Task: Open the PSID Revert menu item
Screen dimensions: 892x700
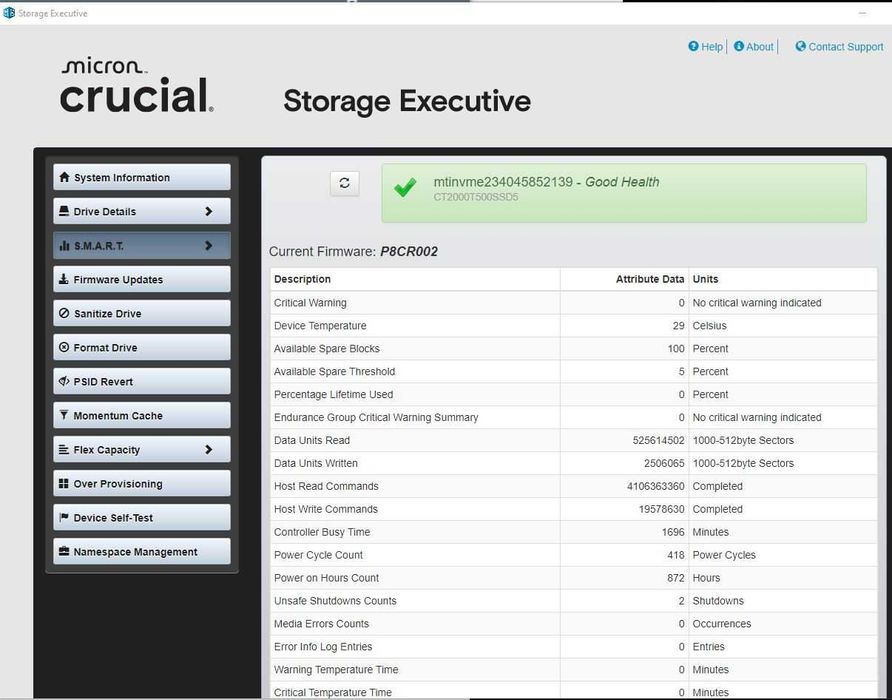Action: click(x=142, y=381)
